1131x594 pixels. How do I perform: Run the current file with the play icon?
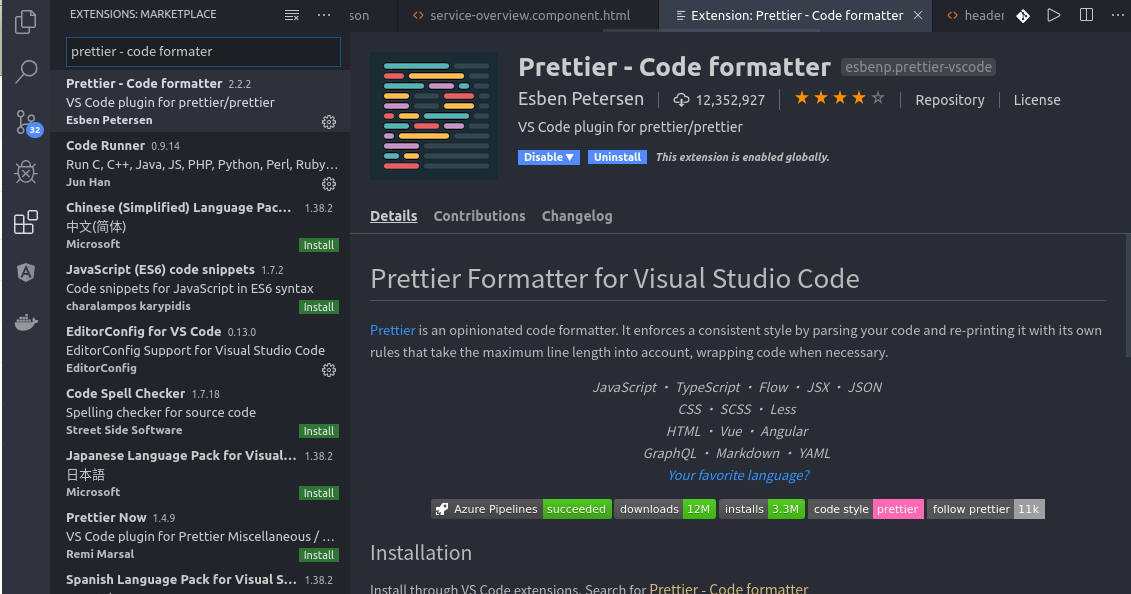tap(1055, 14)
